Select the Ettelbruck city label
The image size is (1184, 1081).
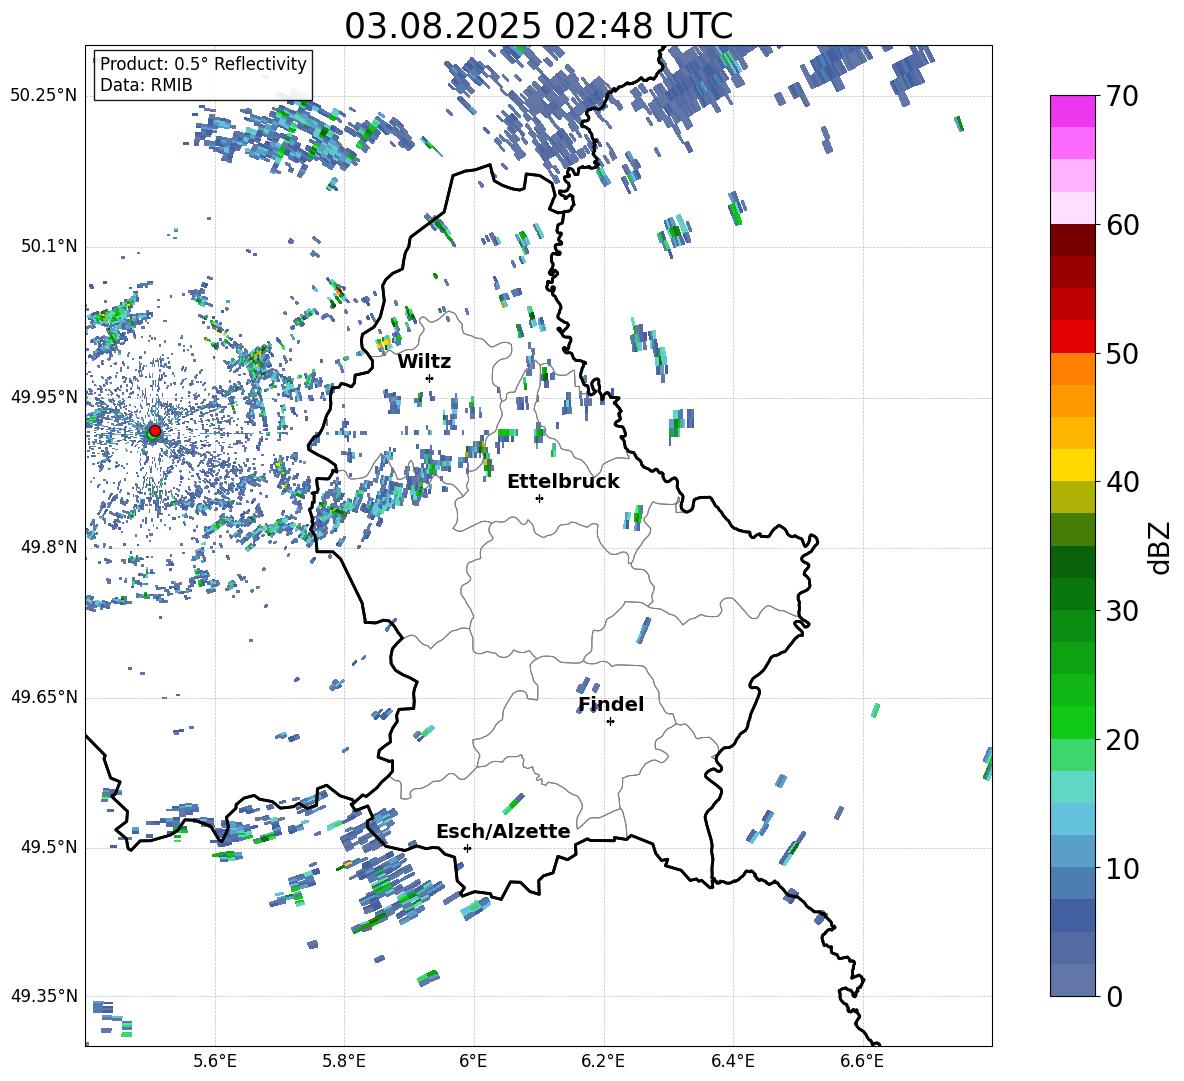click(563, 482)
